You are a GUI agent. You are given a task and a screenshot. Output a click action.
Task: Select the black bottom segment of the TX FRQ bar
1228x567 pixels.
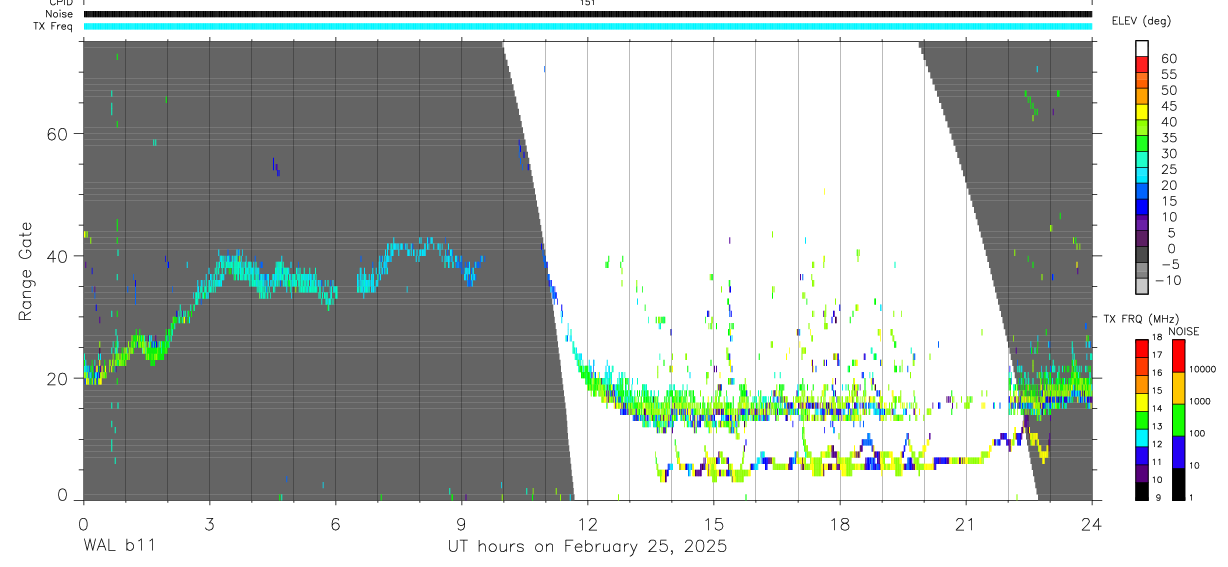tap(1141, 489)
